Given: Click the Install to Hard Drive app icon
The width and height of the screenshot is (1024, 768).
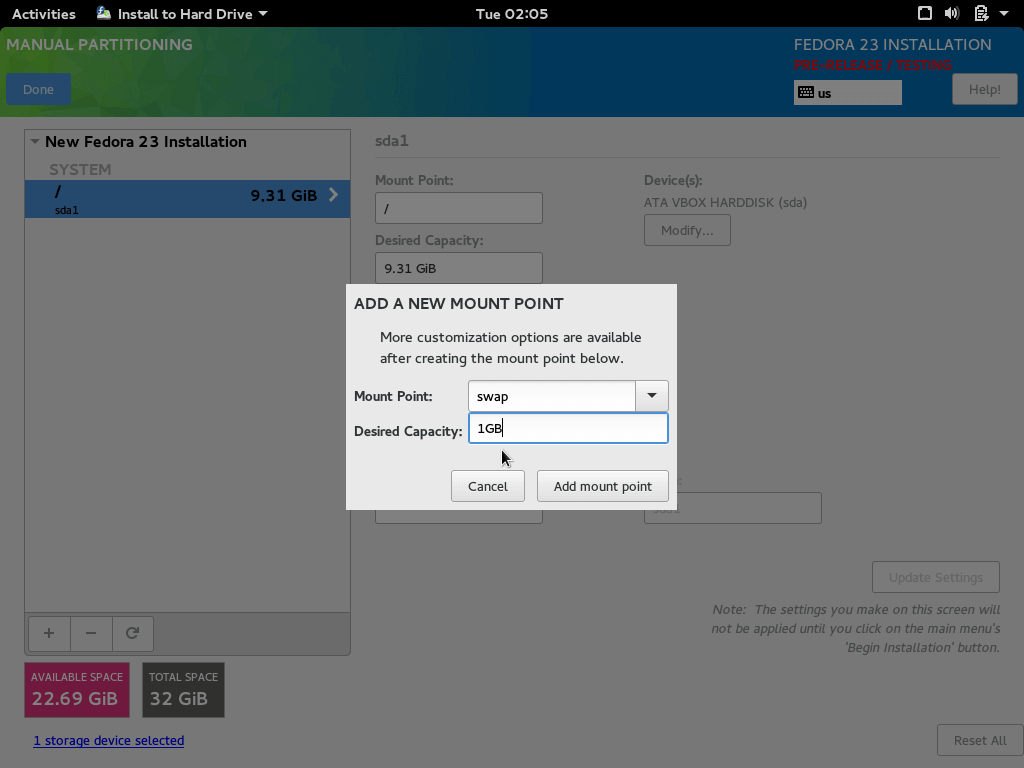Looking at the screenshot, I should pos(104,13).
